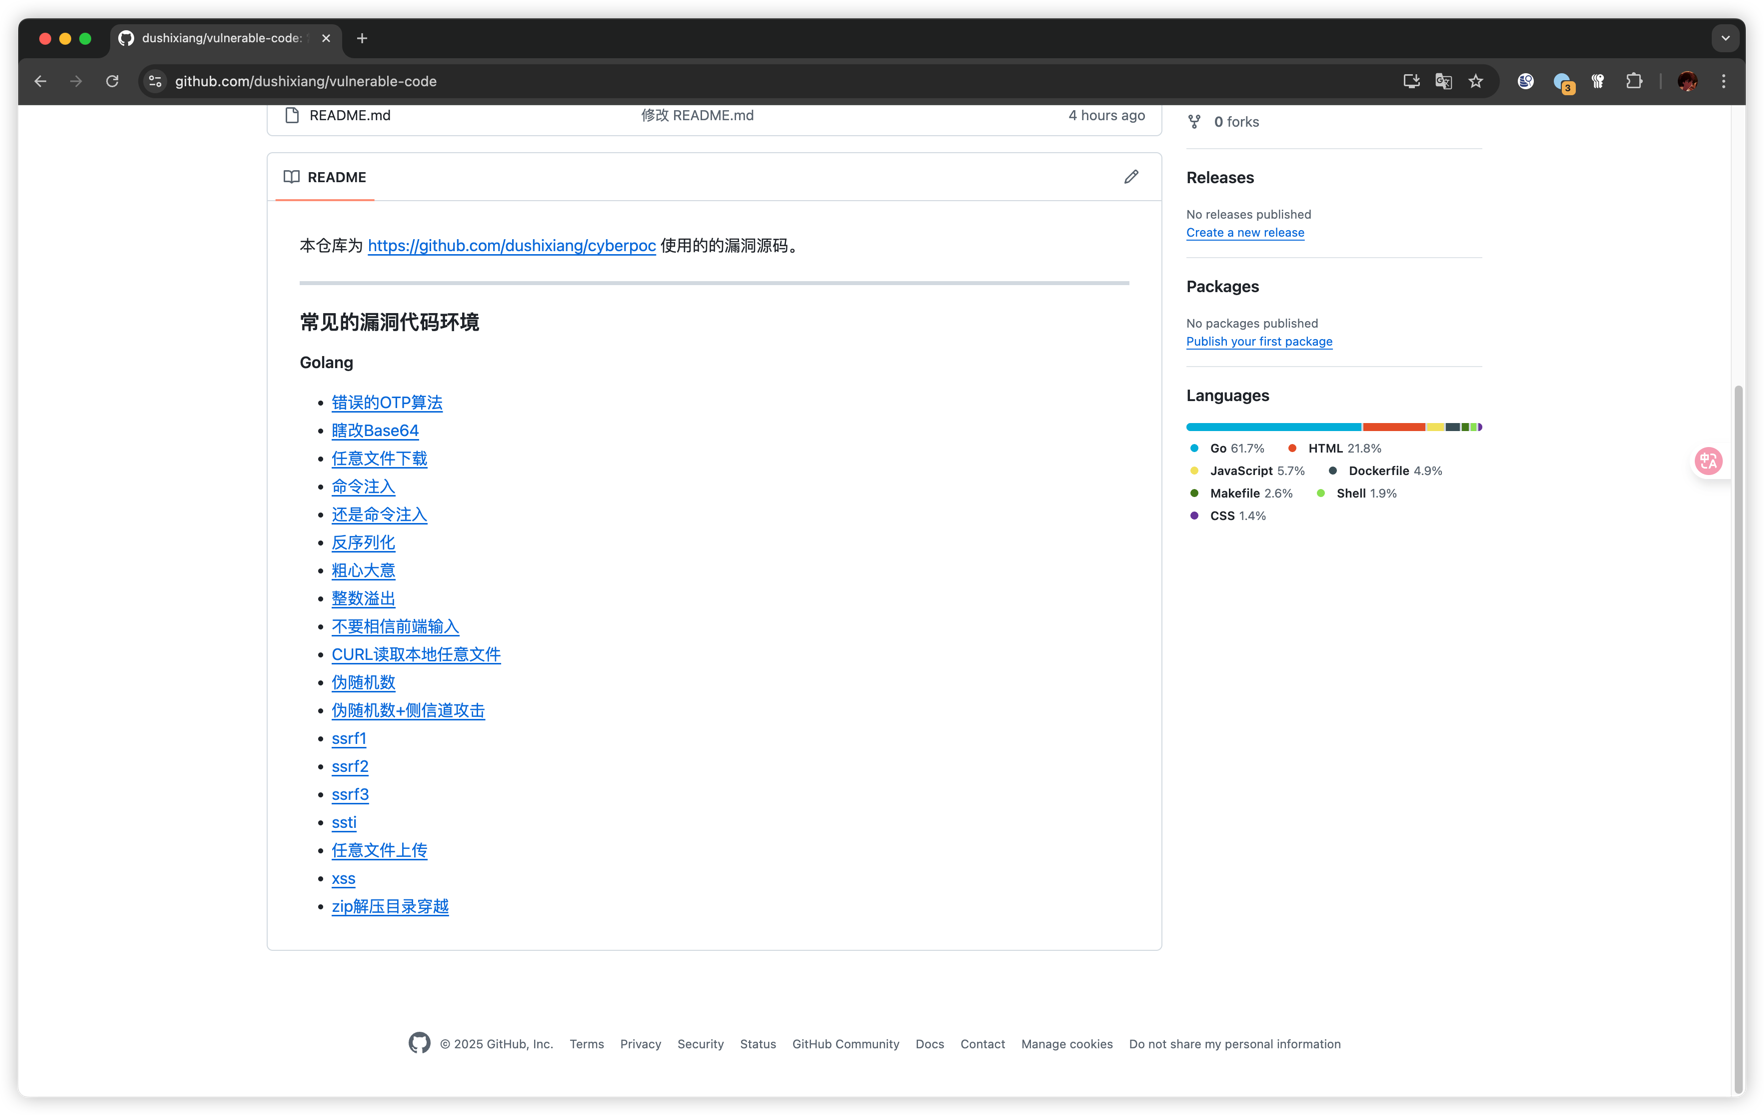Click the browser reload icon
This screenshot has height=1115, width=1764.
(x=112, y=81)
